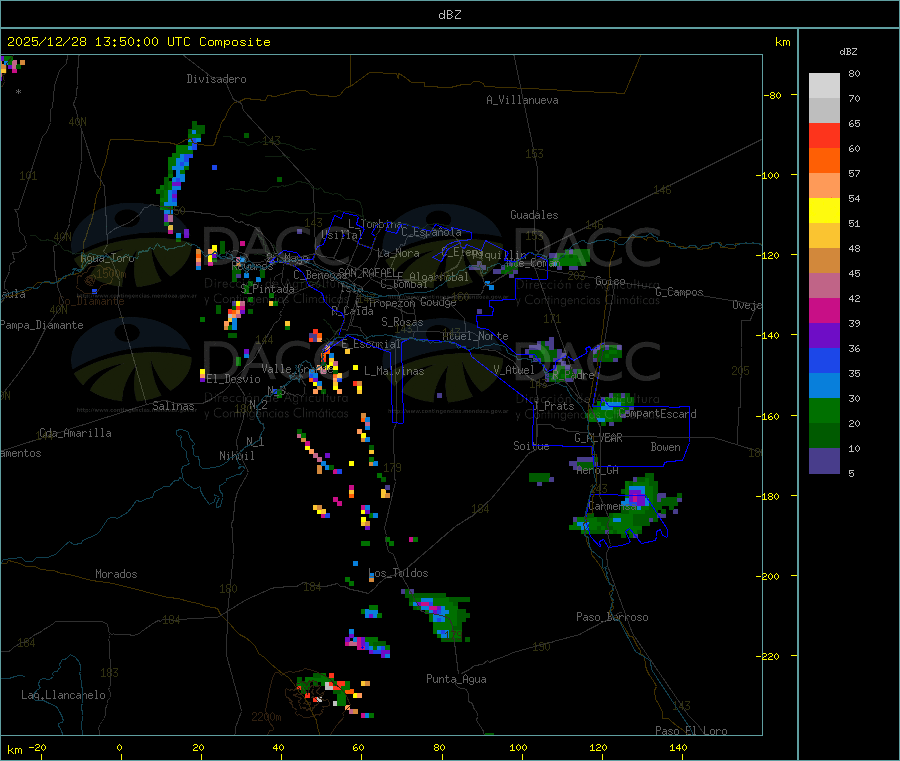Click the Atuel_Norte map label
The image size is (900, 761).
click(x=475, y=336)
